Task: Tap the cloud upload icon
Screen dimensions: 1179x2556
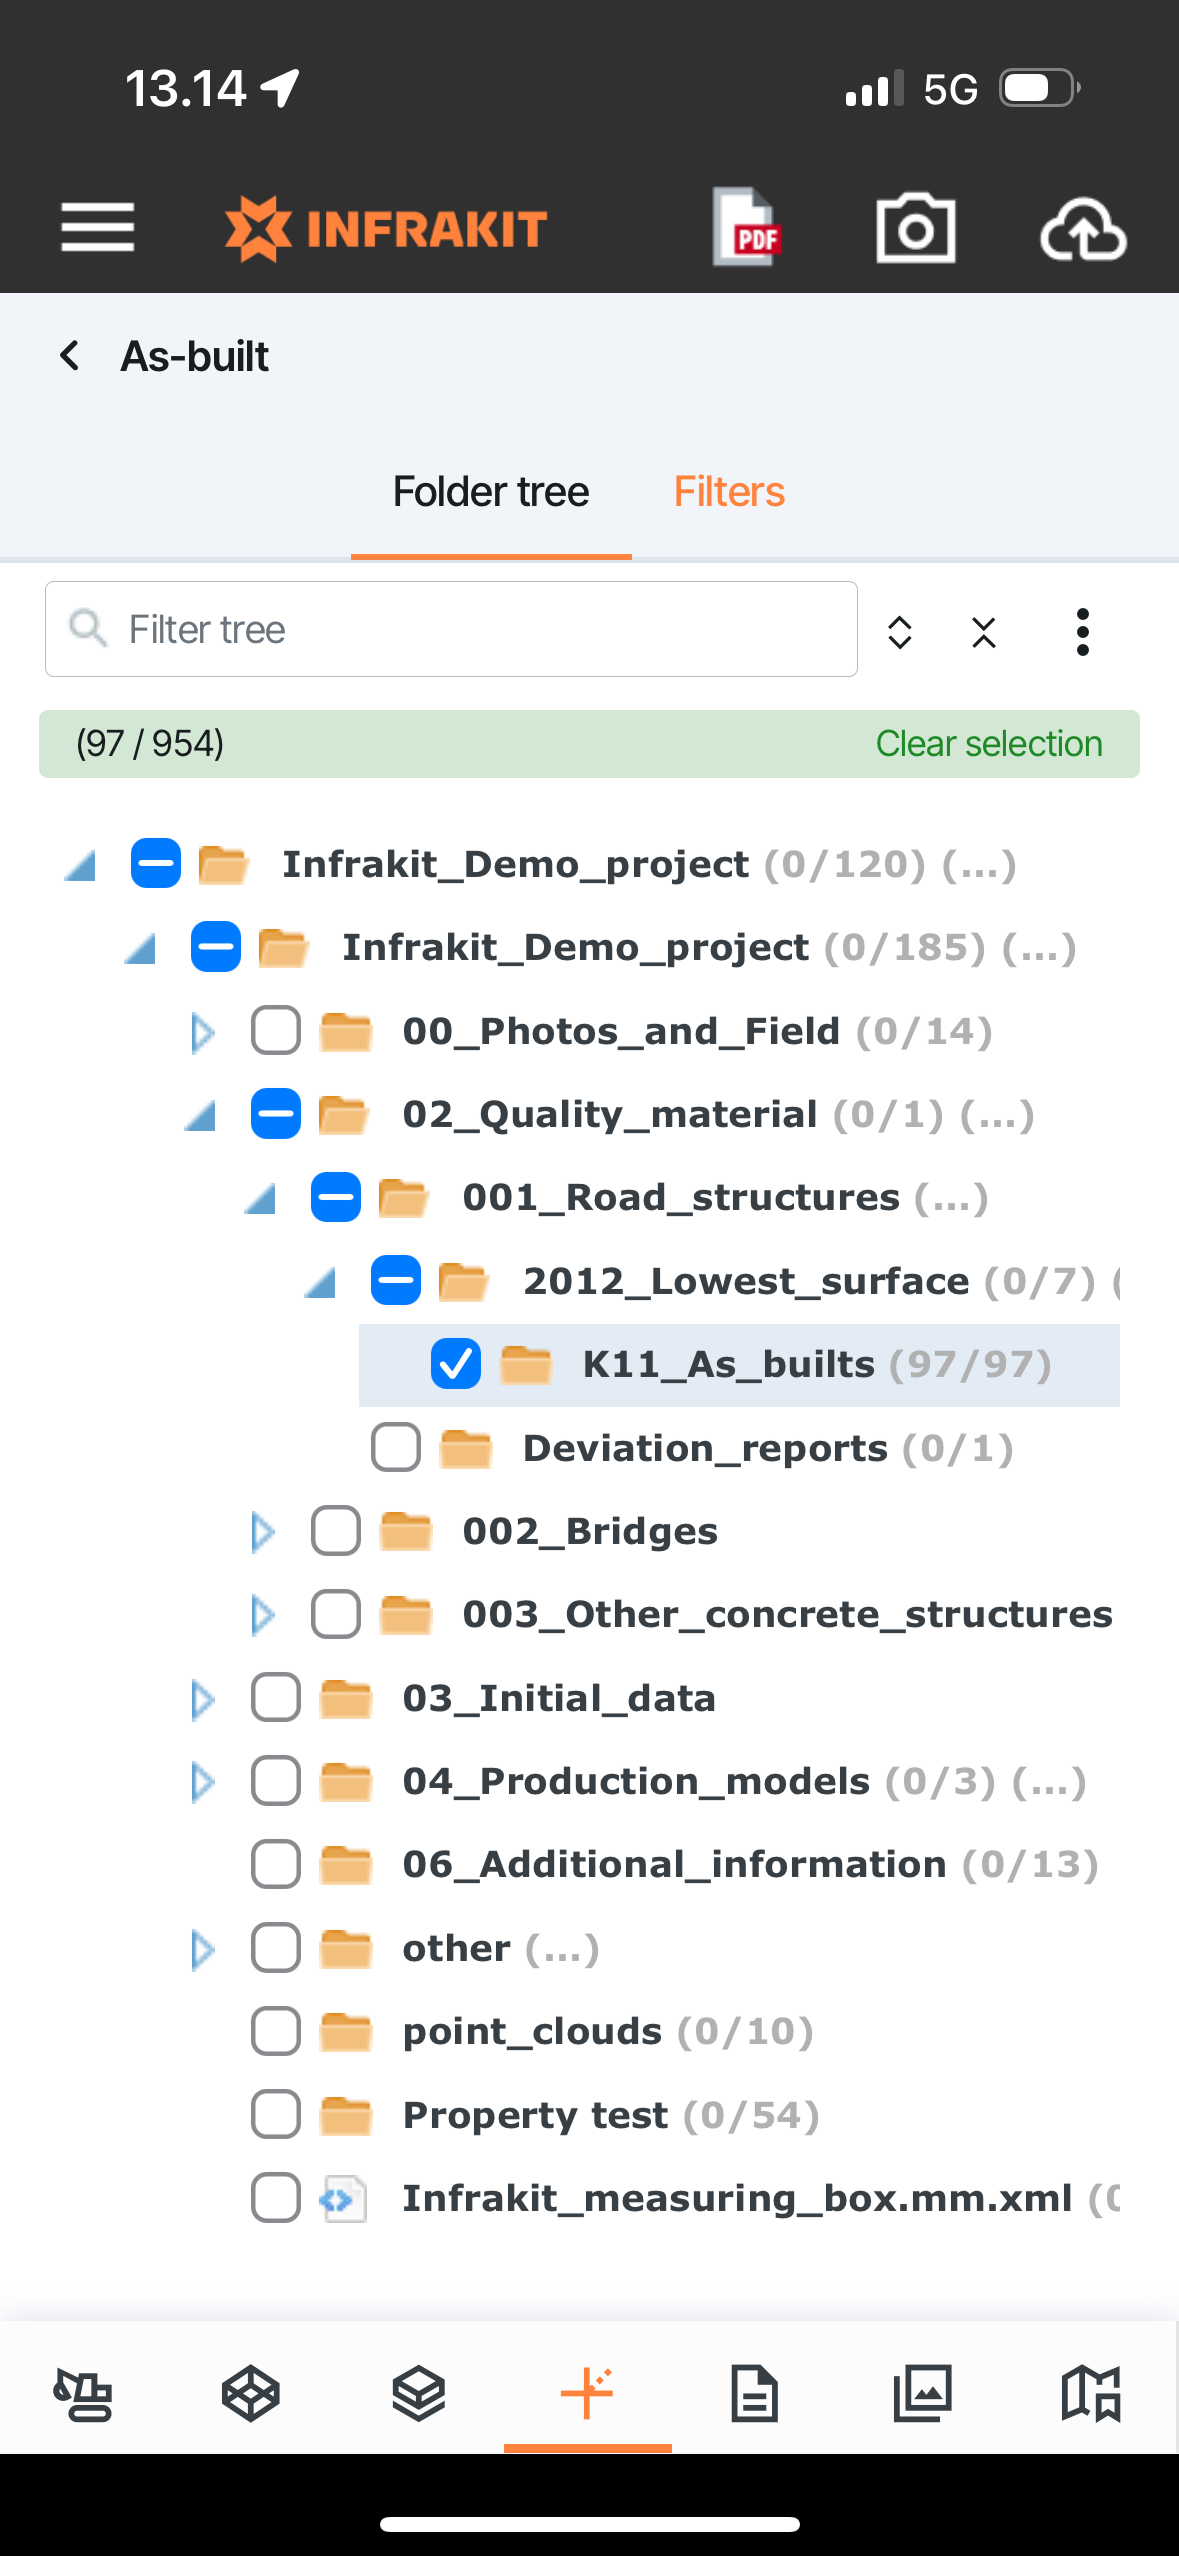Action: (x=1083, y=230)
